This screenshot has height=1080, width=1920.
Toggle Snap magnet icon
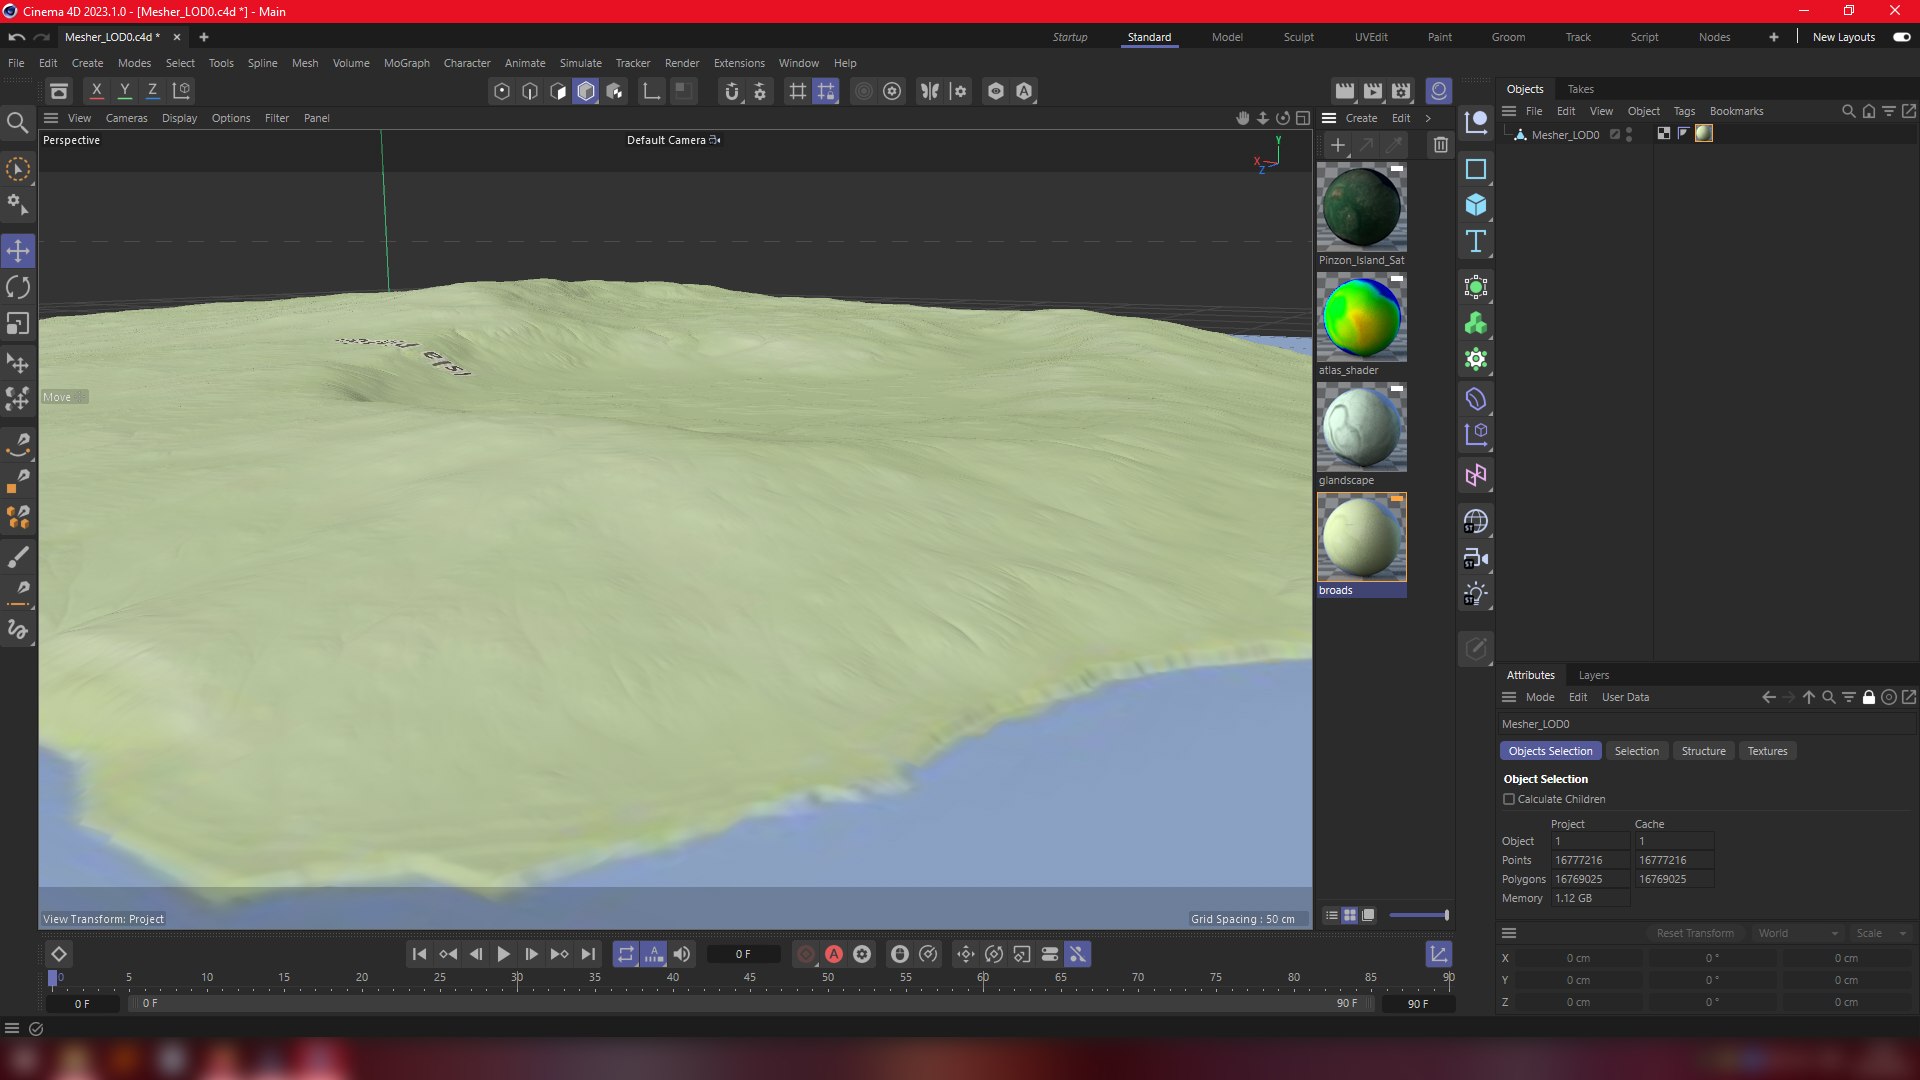(732, 91)
